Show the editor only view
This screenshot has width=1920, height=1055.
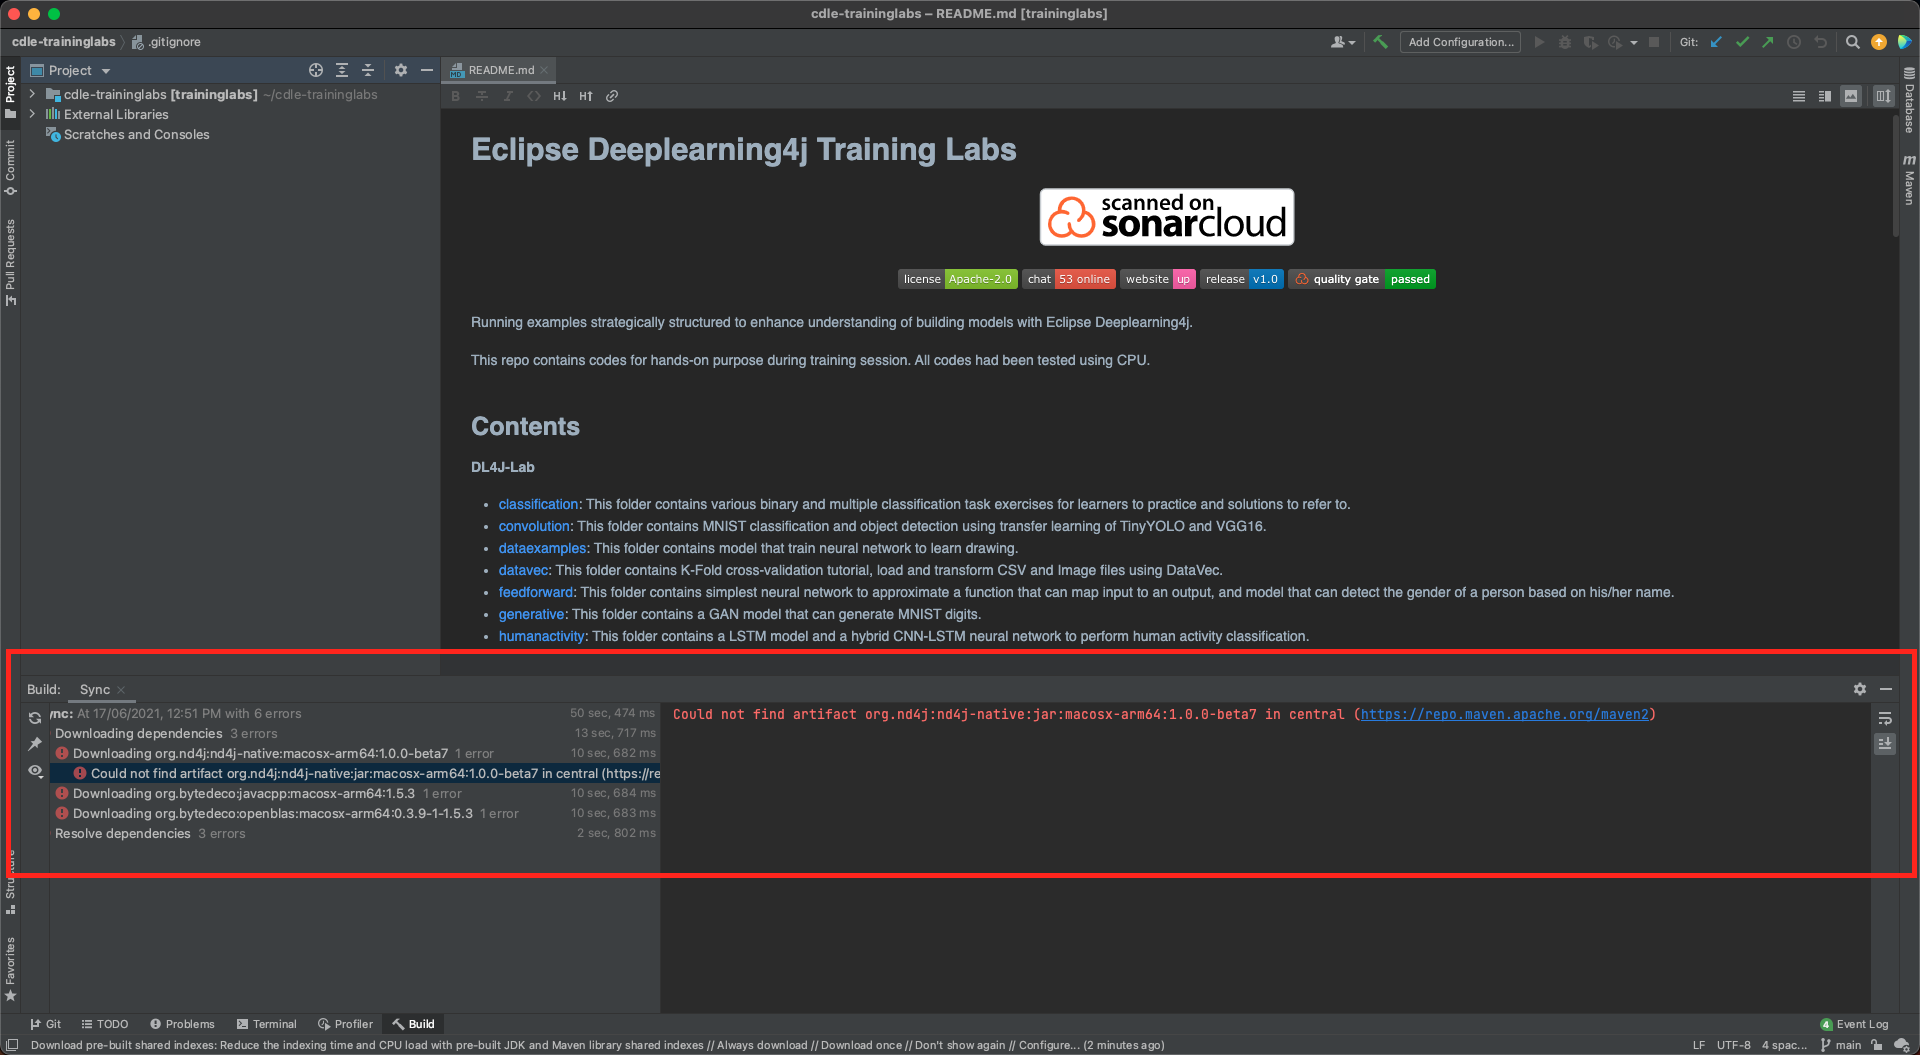coord(1799,96)
